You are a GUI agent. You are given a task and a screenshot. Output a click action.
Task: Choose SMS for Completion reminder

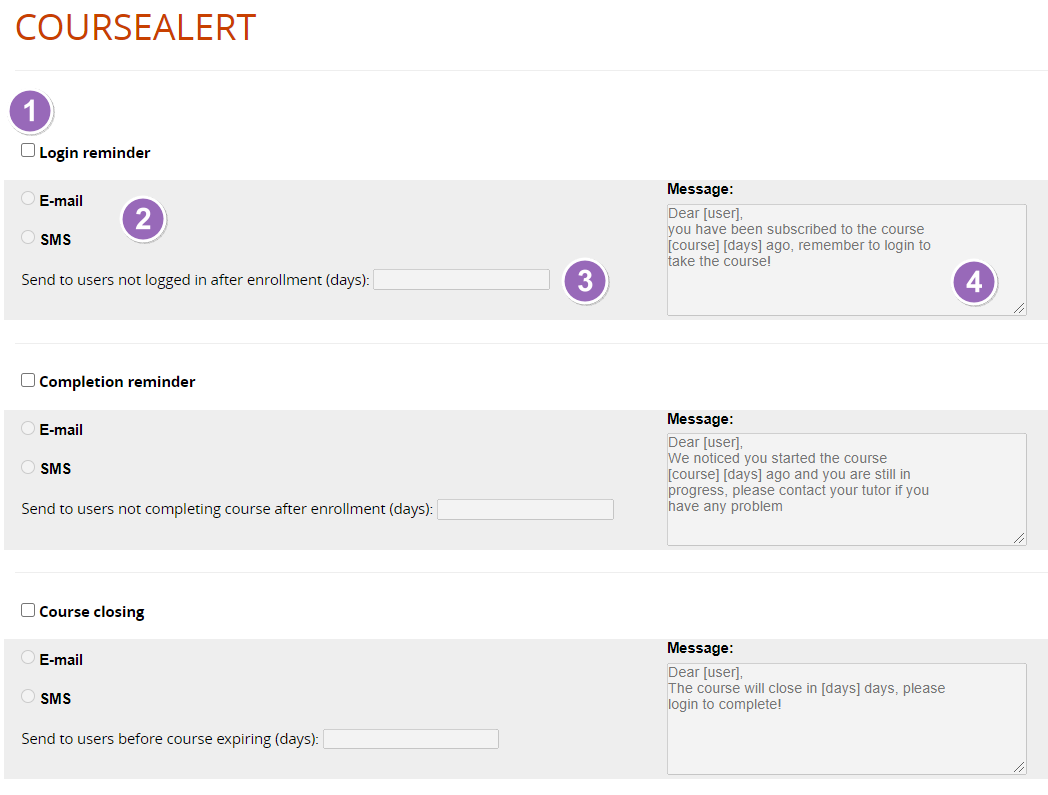(28, 467)
